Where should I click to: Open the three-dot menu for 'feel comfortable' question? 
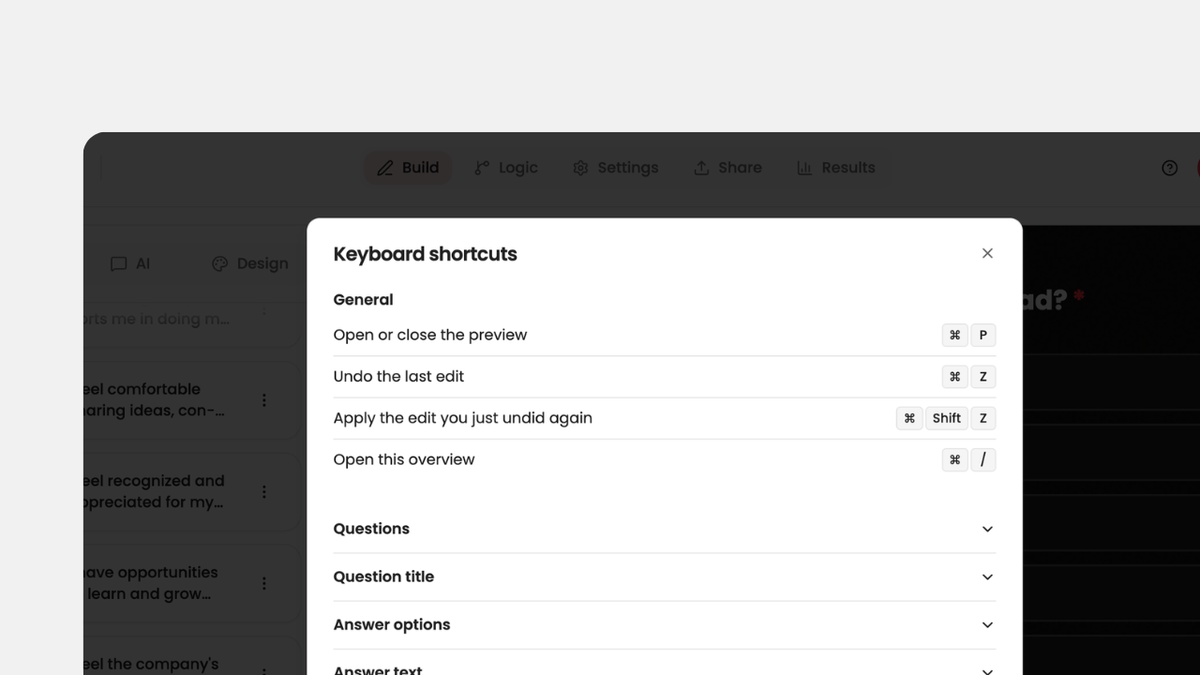264,400
